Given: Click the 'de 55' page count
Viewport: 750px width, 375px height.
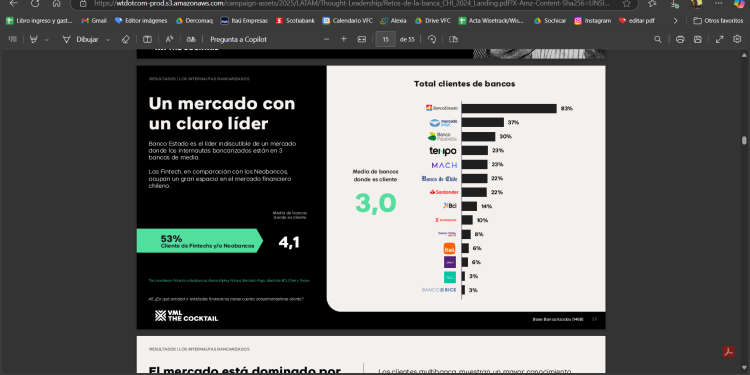Looking at the screenshot, I should [407, 39].
